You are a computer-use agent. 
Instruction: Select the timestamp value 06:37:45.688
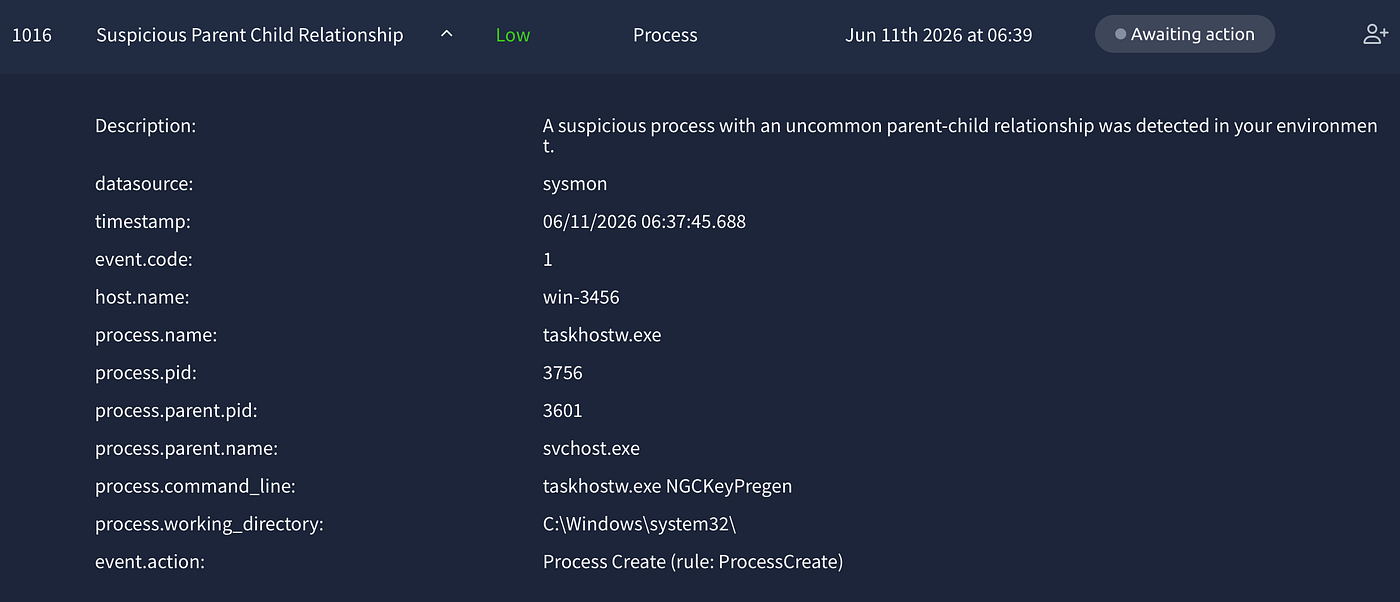pyautogui.click(x=644, y=222)
